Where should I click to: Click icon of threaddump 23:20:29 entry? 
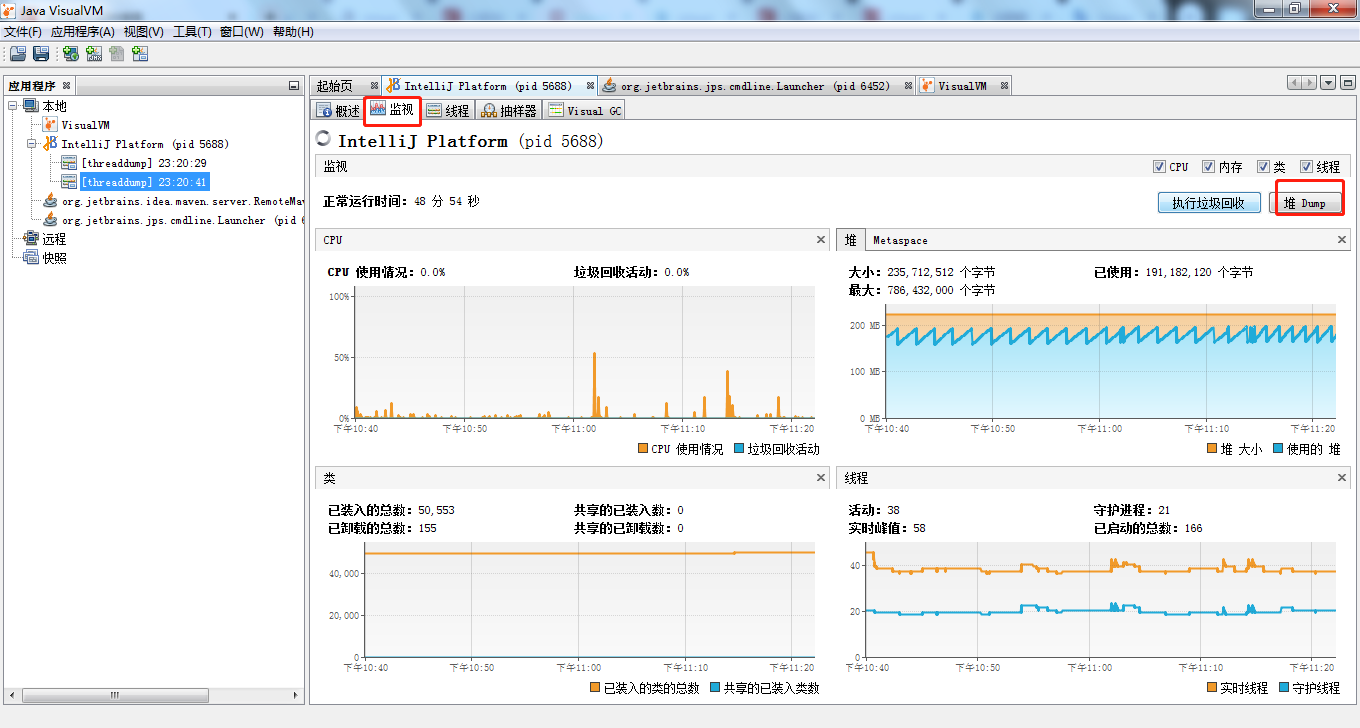click(69, 163)
